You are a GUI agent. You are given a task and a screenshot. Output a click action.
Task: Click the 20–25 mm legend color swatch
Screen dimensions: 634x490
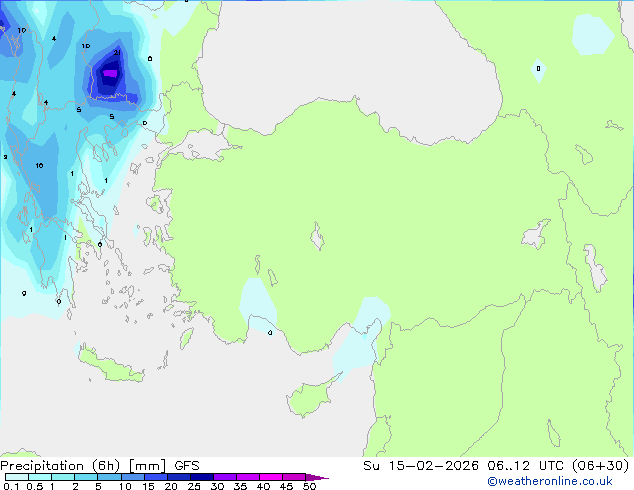[179, 477]
